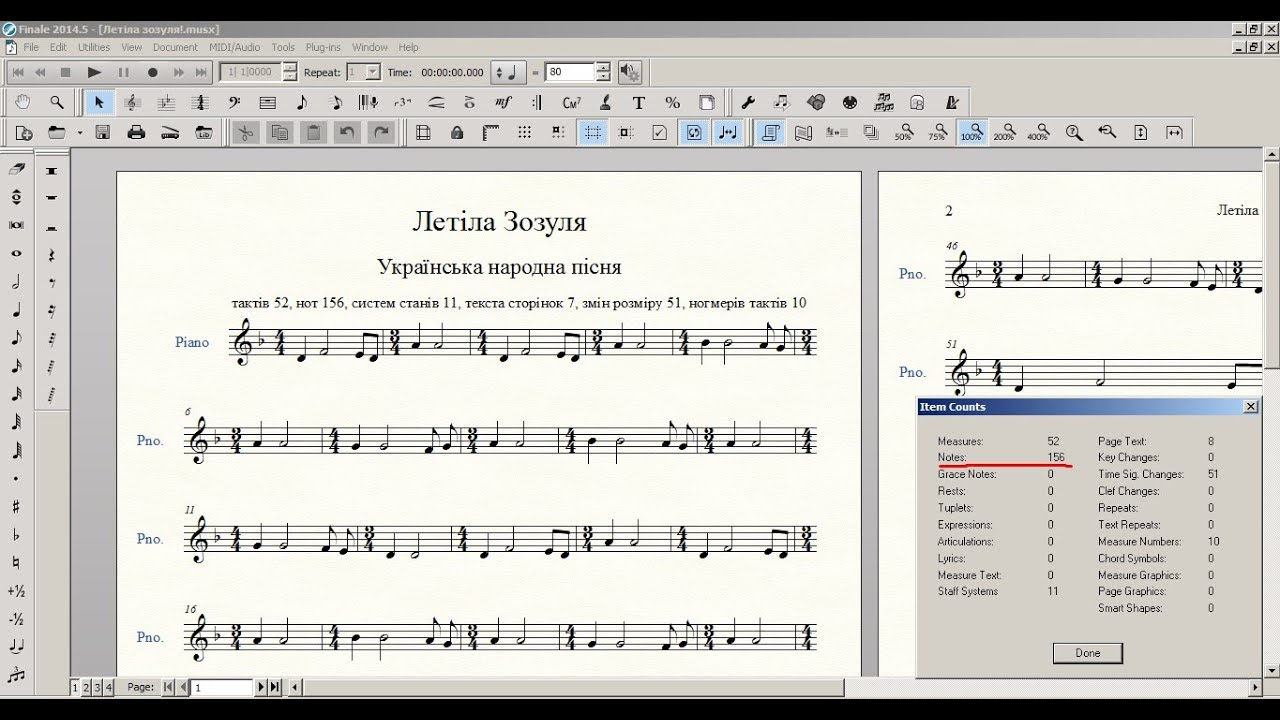Choose the Chord CM7 tool
The width and height of the screenshot is (1280, 720).
tap(571, 102)
